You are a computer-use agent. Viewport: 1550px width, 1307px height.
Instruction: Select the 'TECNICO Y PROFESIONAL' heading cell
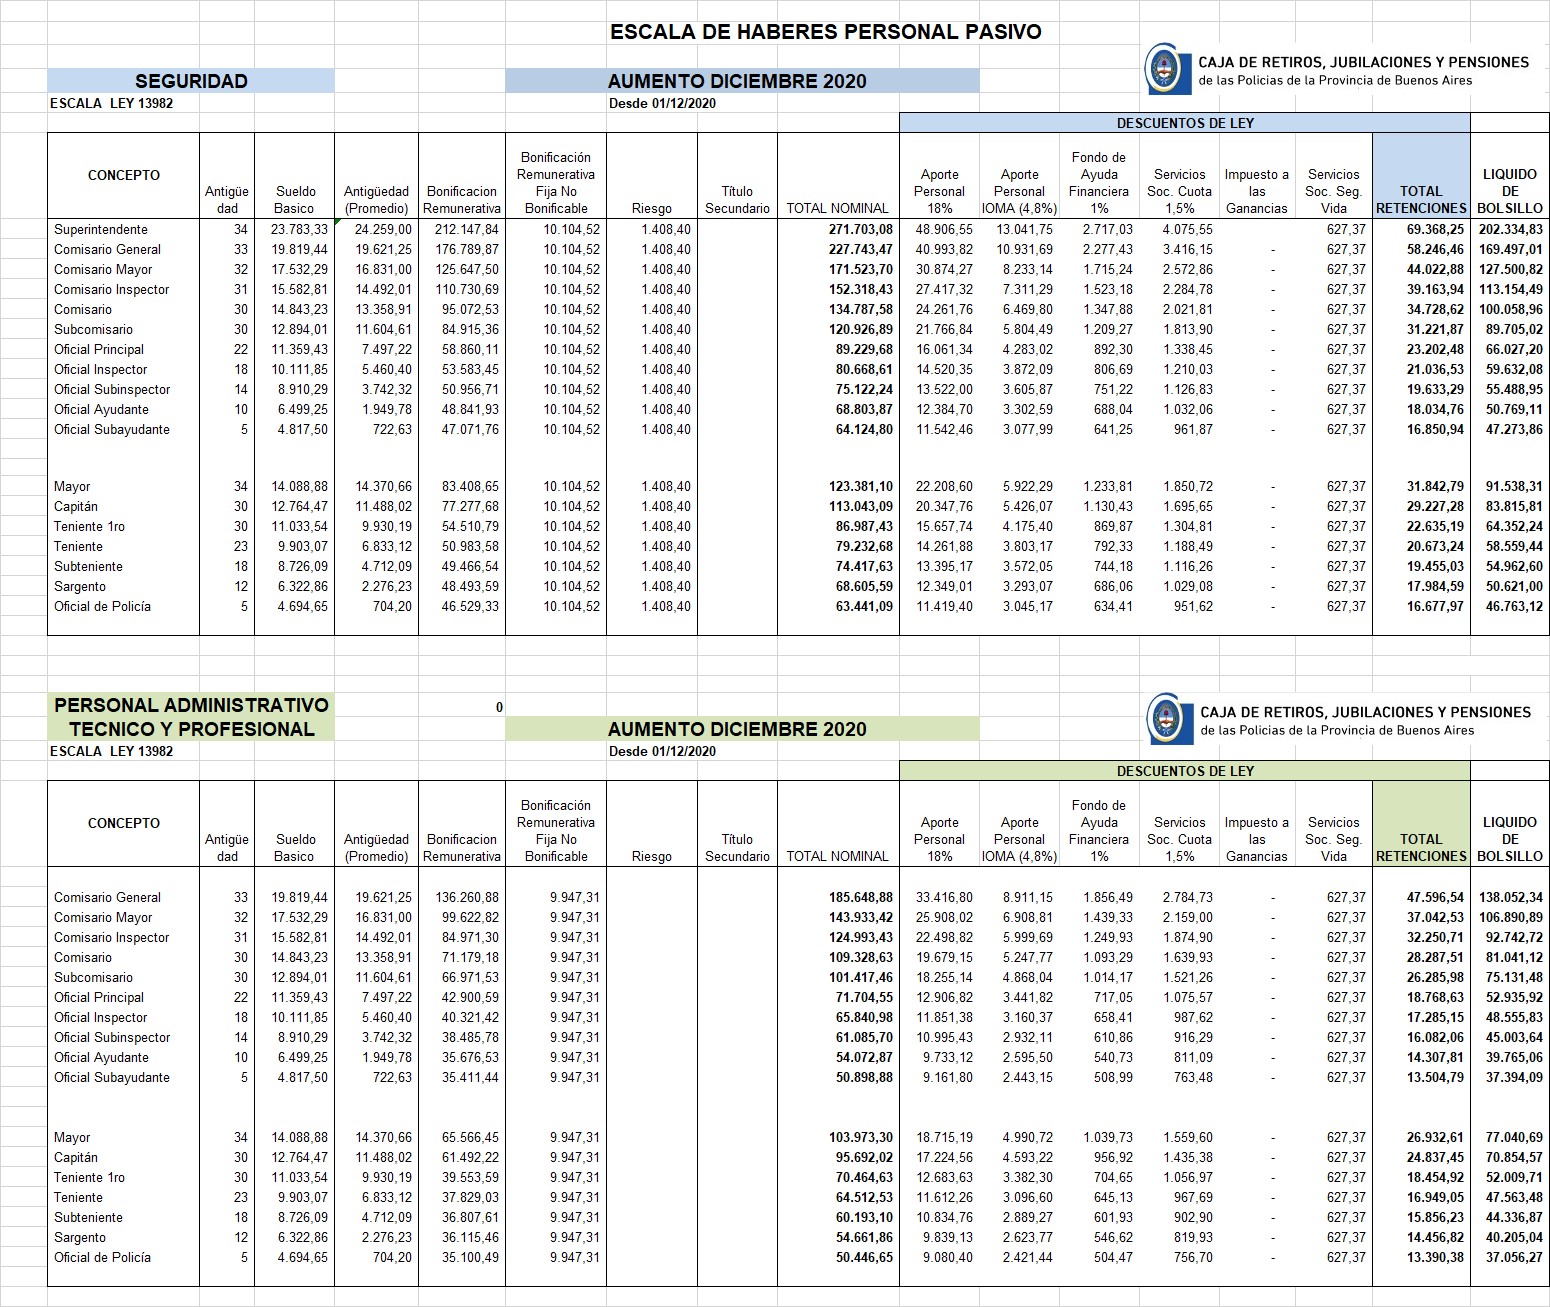[x=191, y=729]
